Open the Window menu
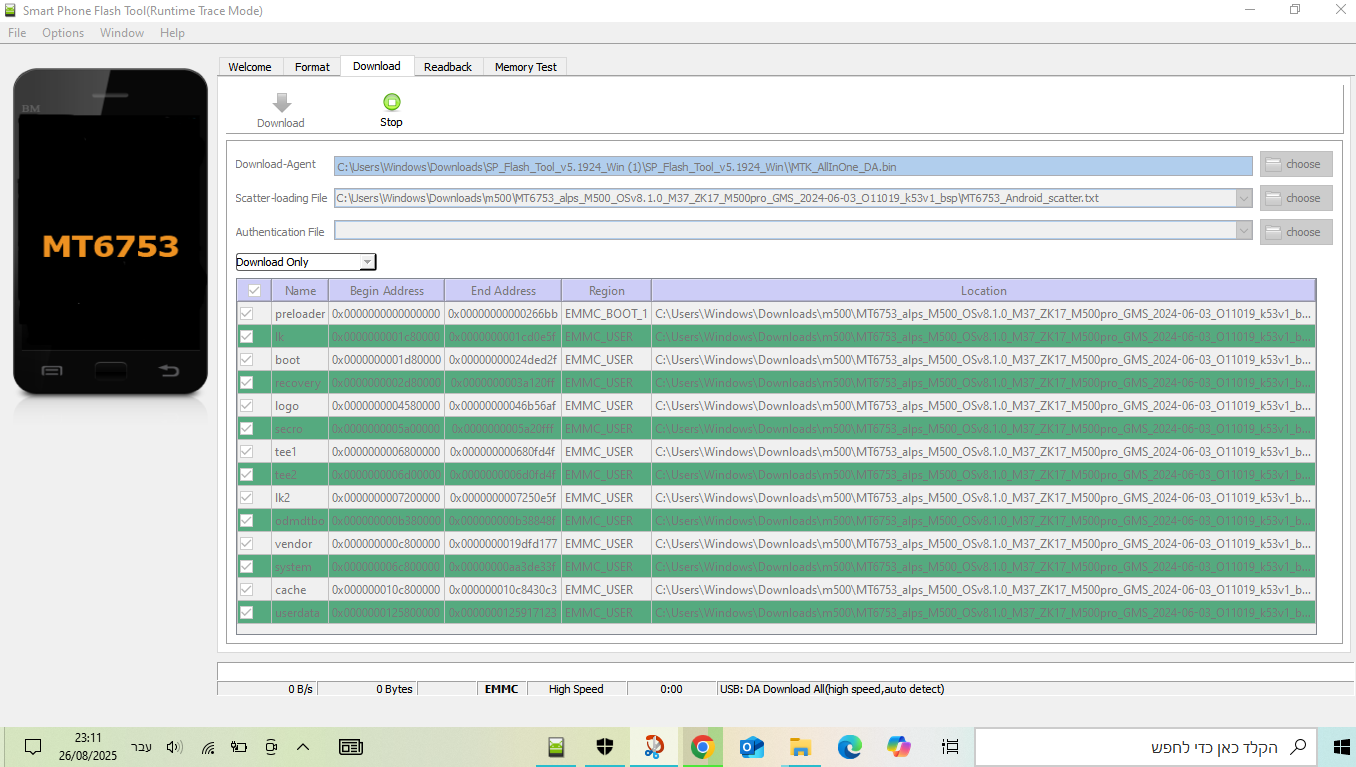 [122, 33]
